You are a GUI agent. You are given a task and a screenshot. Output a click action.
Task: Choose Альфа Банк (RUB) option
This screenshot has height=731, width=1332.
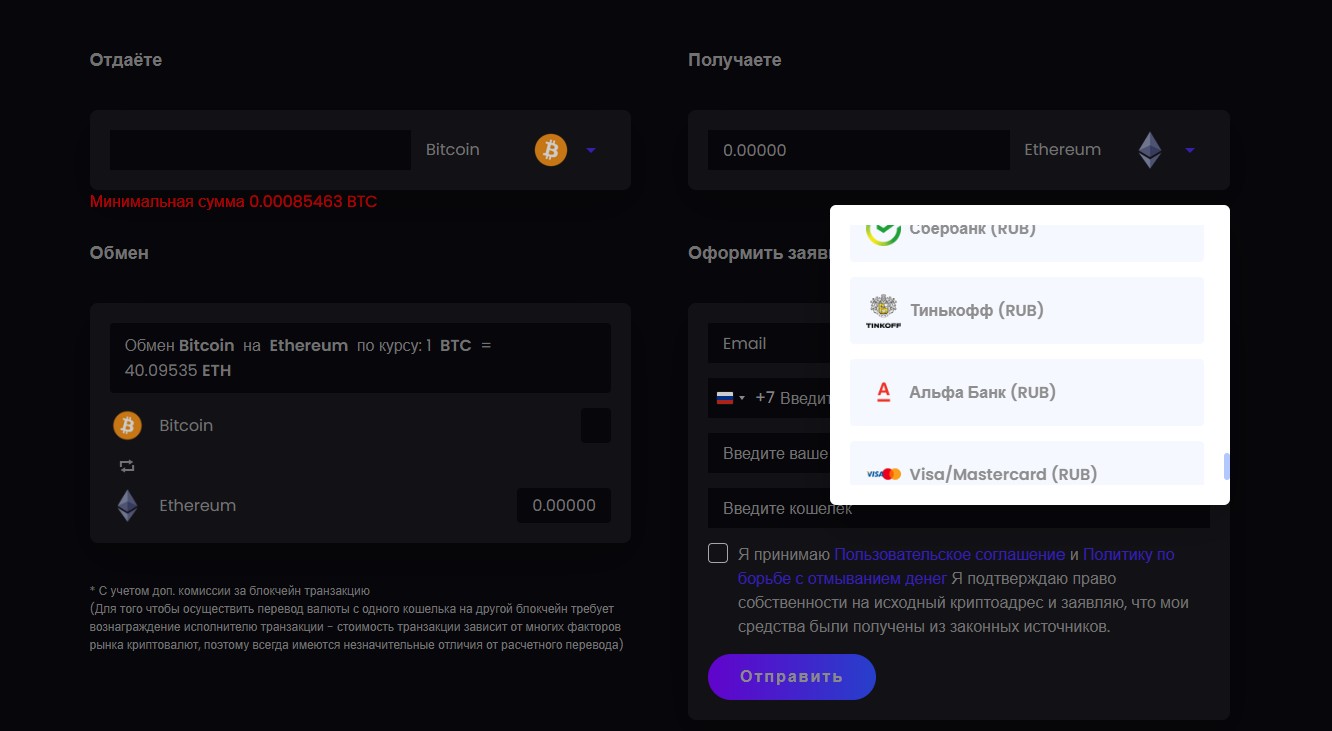pos(982,392)
